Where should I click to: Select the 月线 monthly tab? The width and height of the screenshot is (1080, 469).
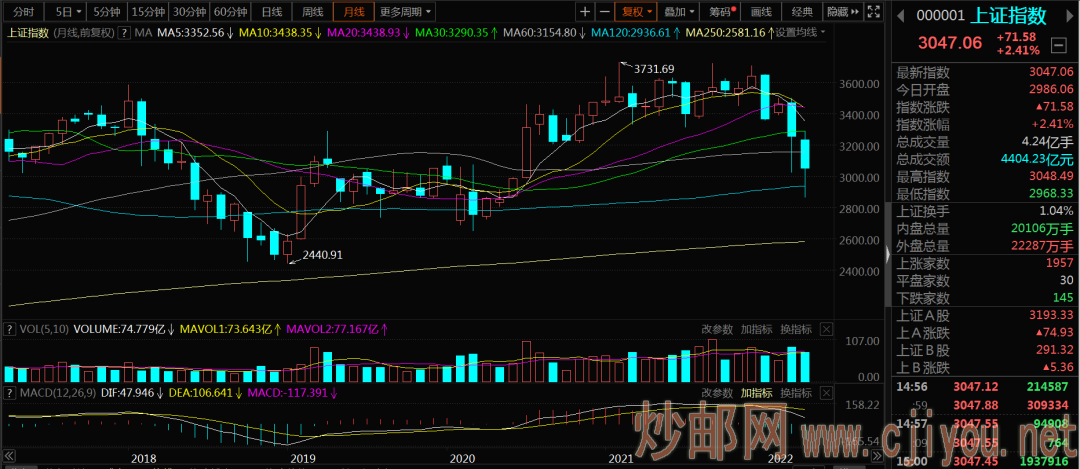click(x=354, y=12)
